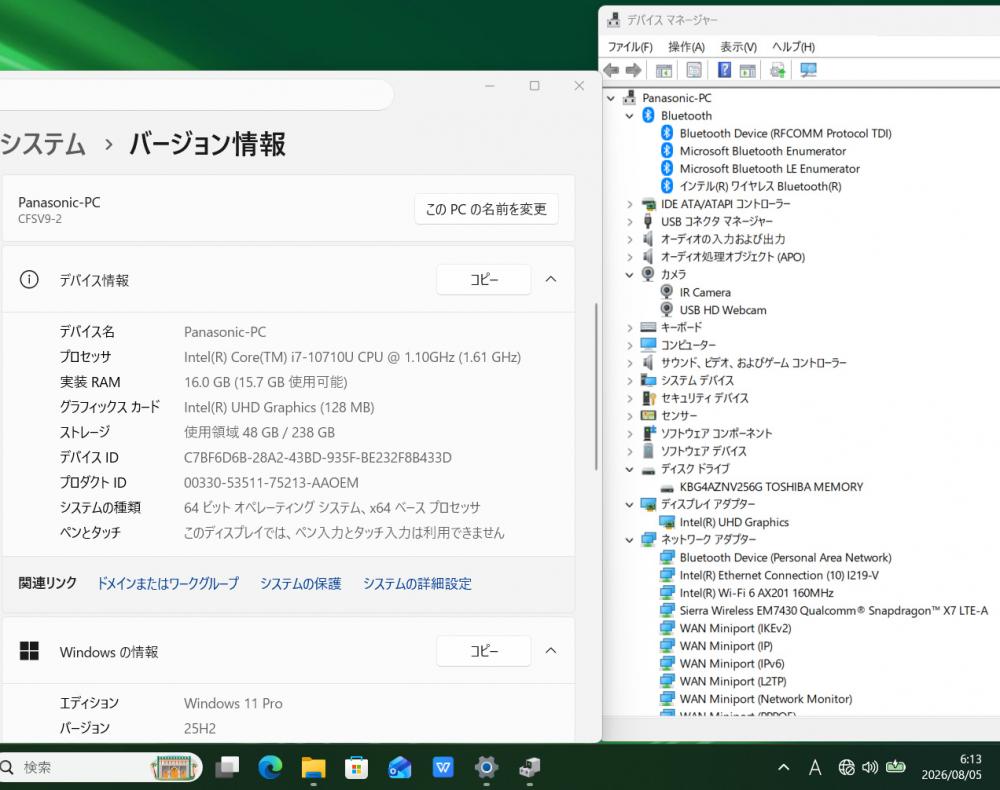Collapse the Windows の情報 section chevron
Viewport: 1000px width, 790px height.
(x=551, y=650)
